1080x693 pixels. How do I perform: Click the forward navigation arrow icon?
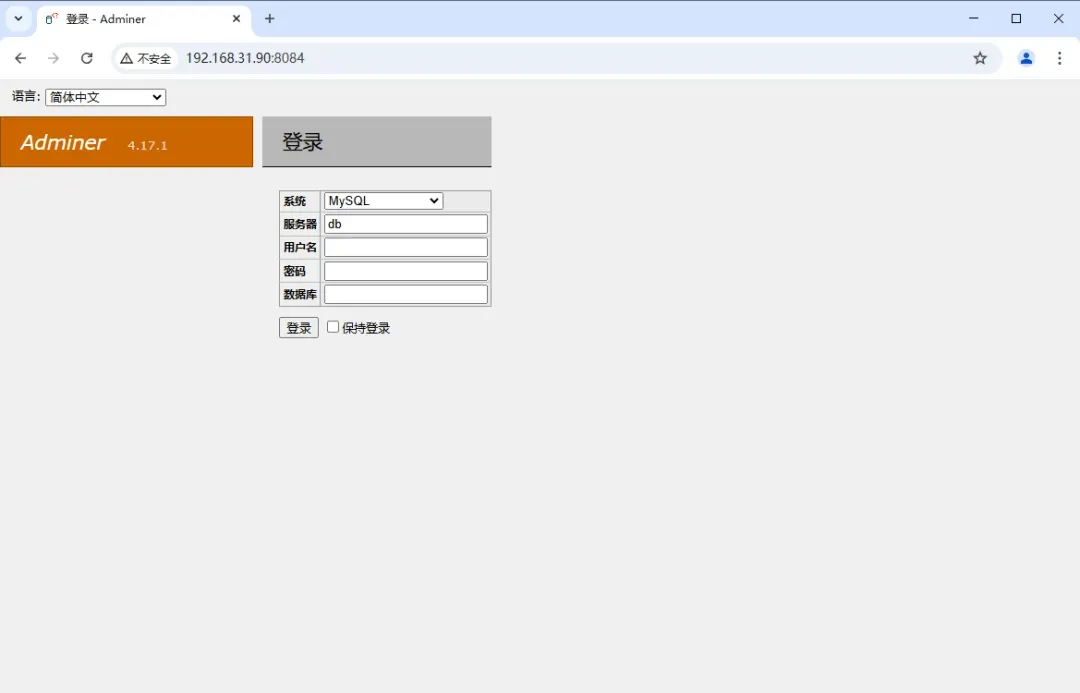point(53,58)
